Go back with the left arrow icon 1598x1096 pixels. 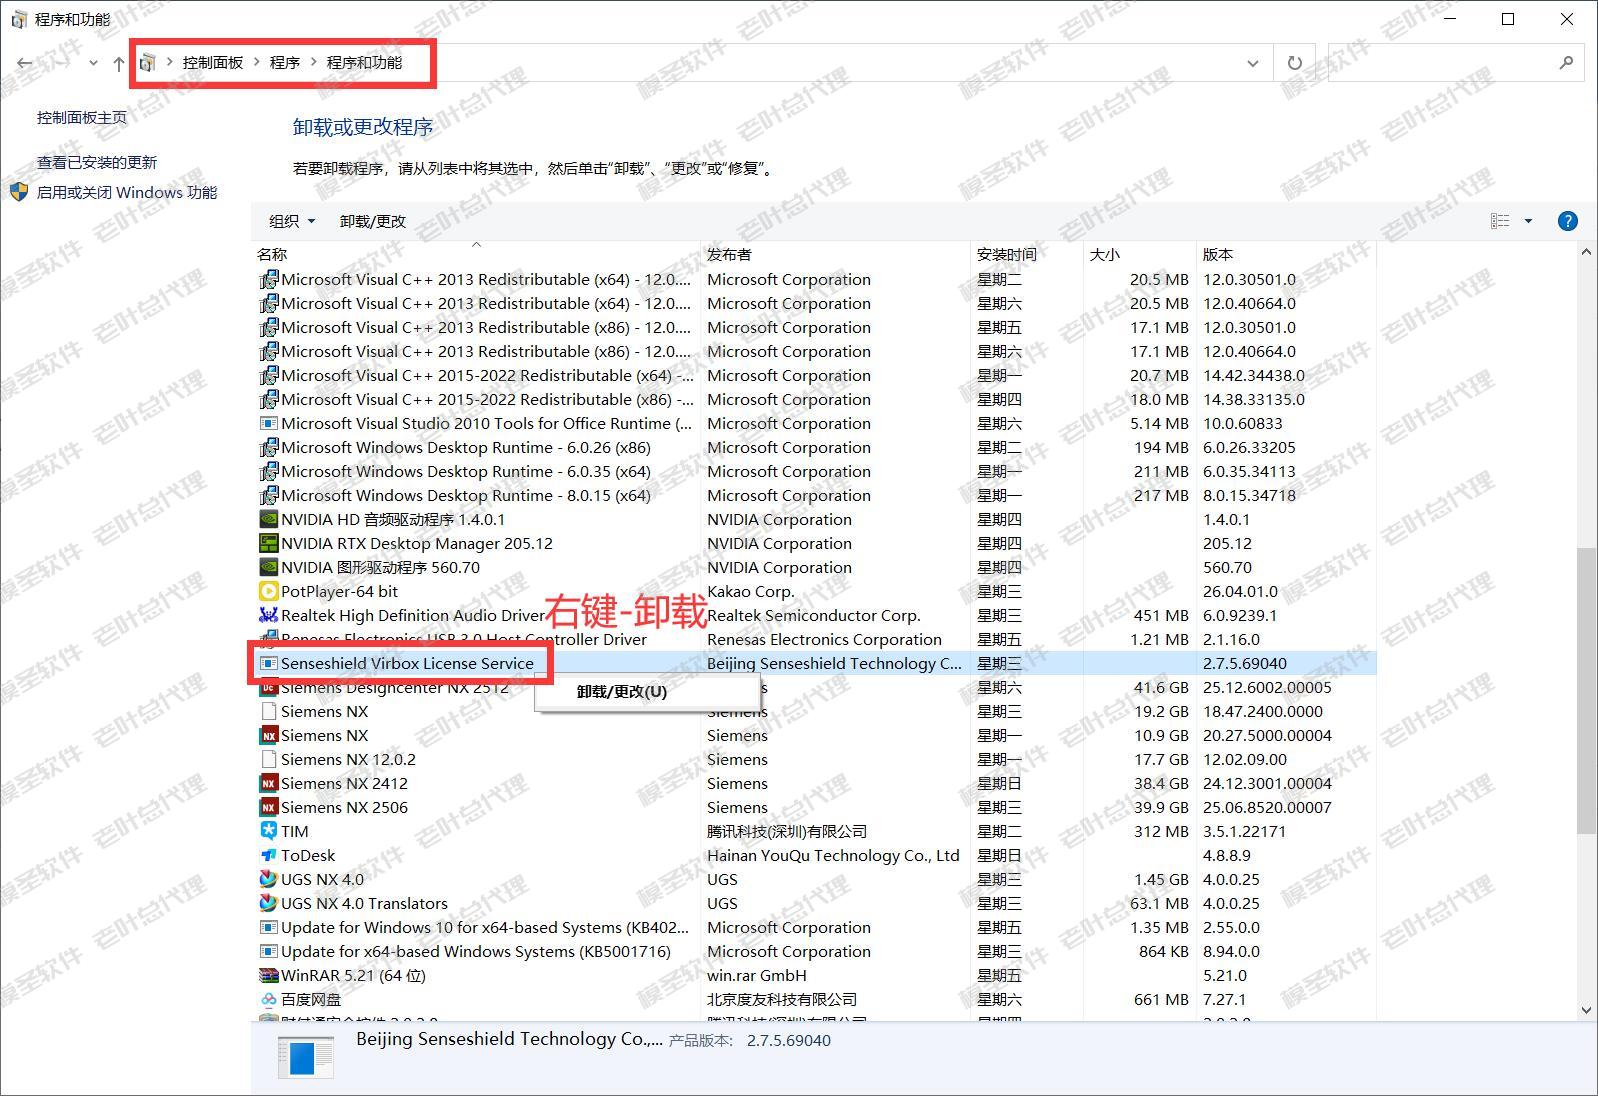25,63
